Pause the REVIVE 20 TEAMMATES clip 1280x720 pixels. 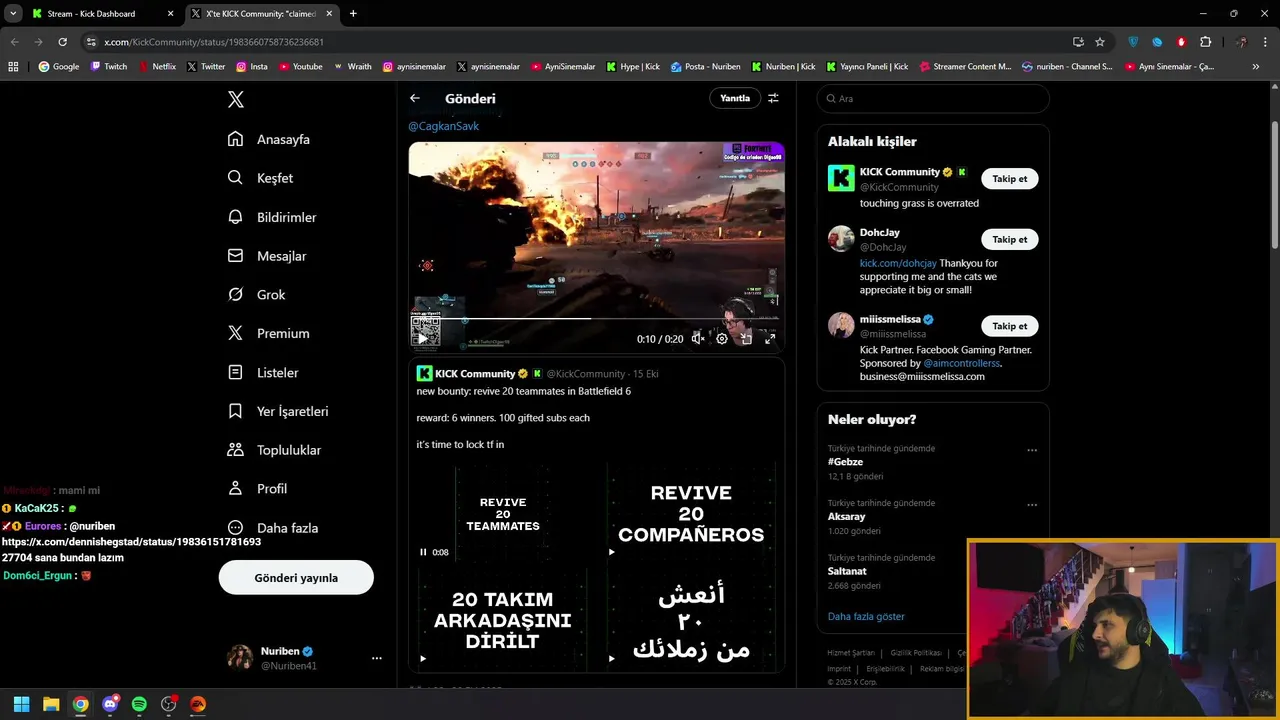[x=423, y=552]
